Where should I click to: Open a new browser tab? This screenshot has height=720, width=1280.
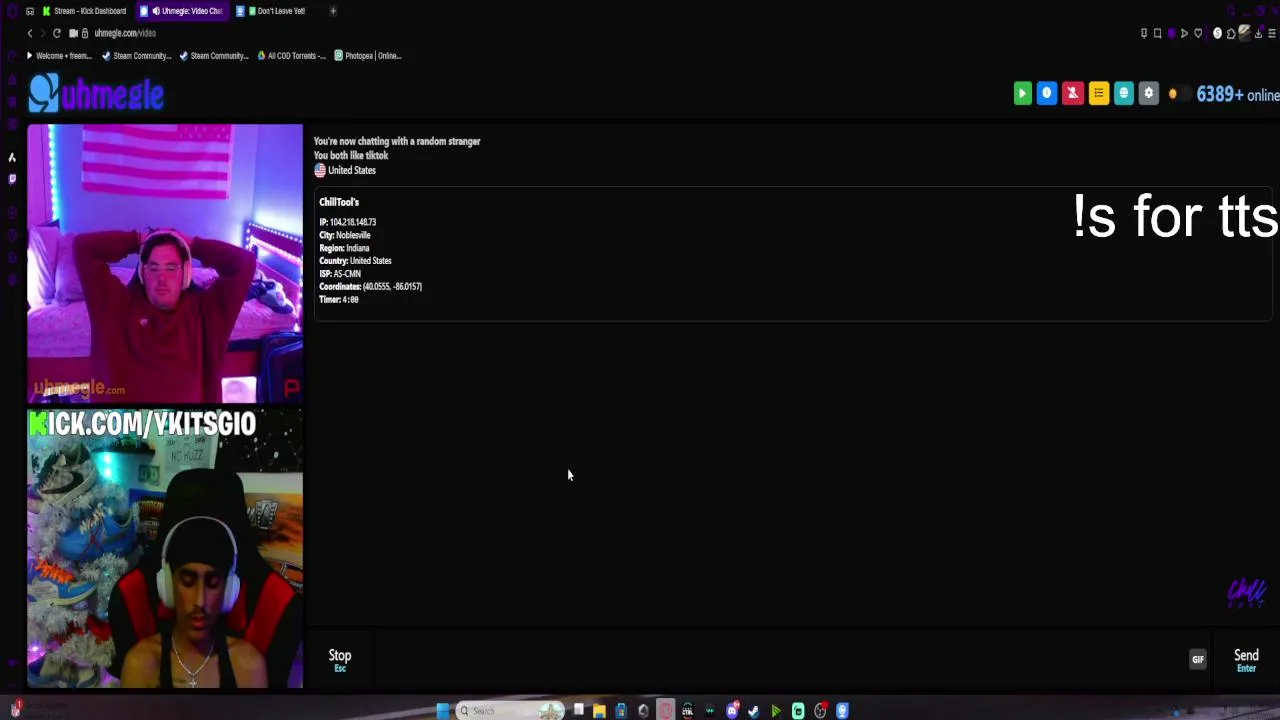[x=333, y=11]
